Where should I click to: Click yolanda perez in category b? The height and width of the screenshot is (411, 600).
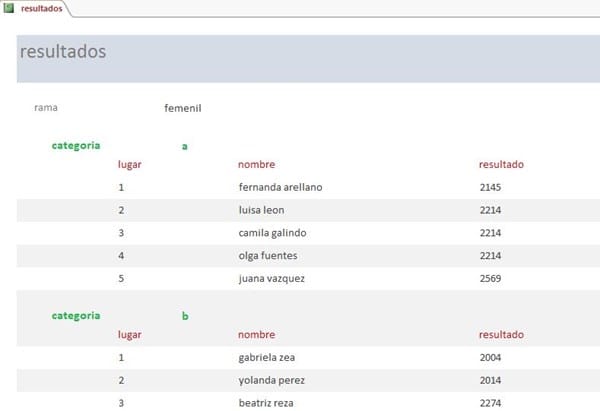[x=270, y=380]
